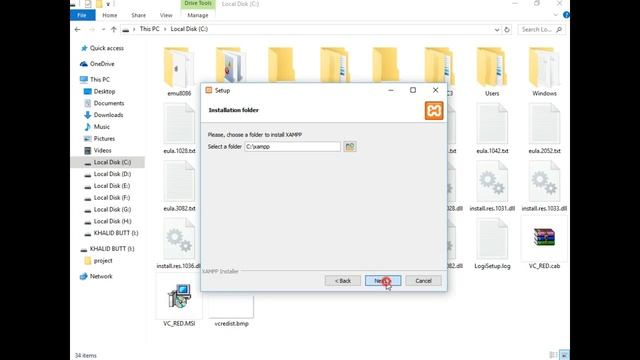Click the XAMPP logo icon in Setup
The width and height of the screenshot is (640, 360).
434,111
